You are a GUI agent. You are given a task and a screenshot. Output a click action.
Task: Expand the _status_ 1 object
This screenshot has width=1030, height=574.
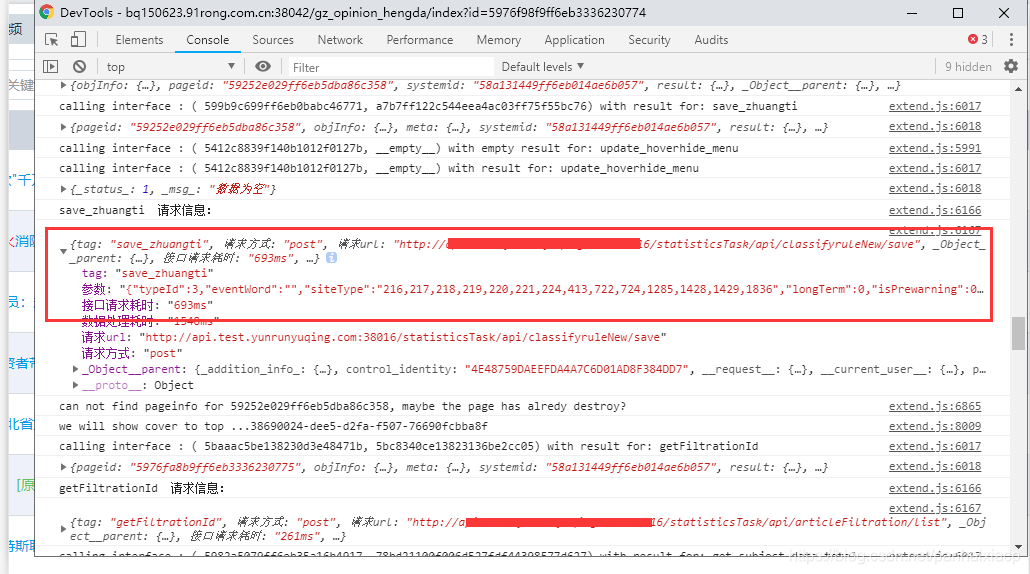(x=63, y=188)
